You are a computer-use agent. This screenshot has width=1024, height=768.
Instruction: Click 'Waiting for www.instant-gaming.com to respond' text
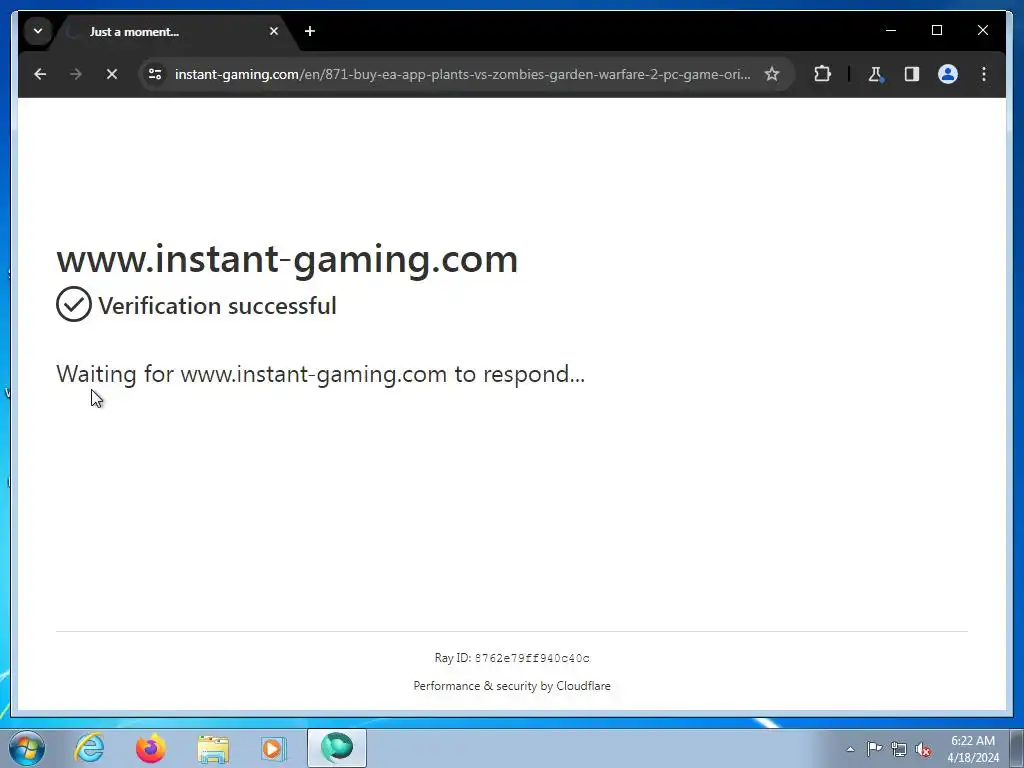[320, 374]
